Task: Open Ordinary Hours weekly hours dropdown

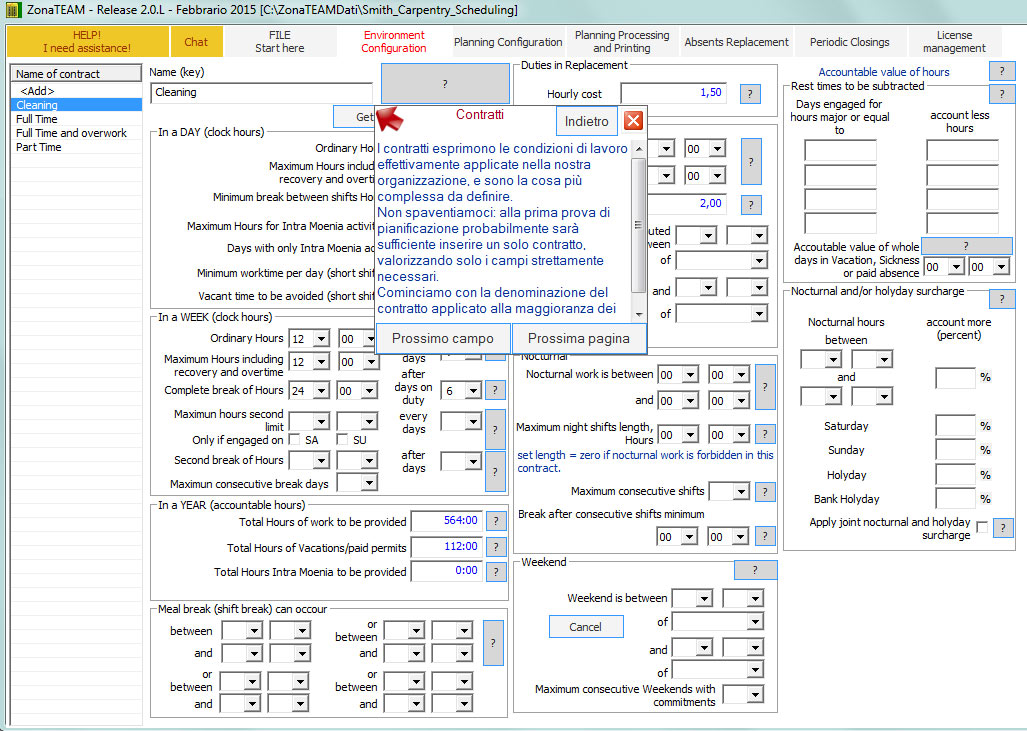Action: 321,339
